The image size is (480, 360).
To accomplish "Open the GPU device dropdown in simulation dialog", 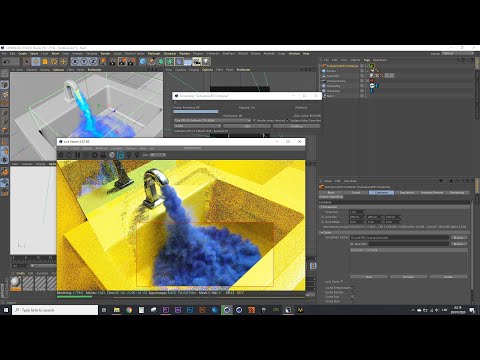I will tap(212, 120).
